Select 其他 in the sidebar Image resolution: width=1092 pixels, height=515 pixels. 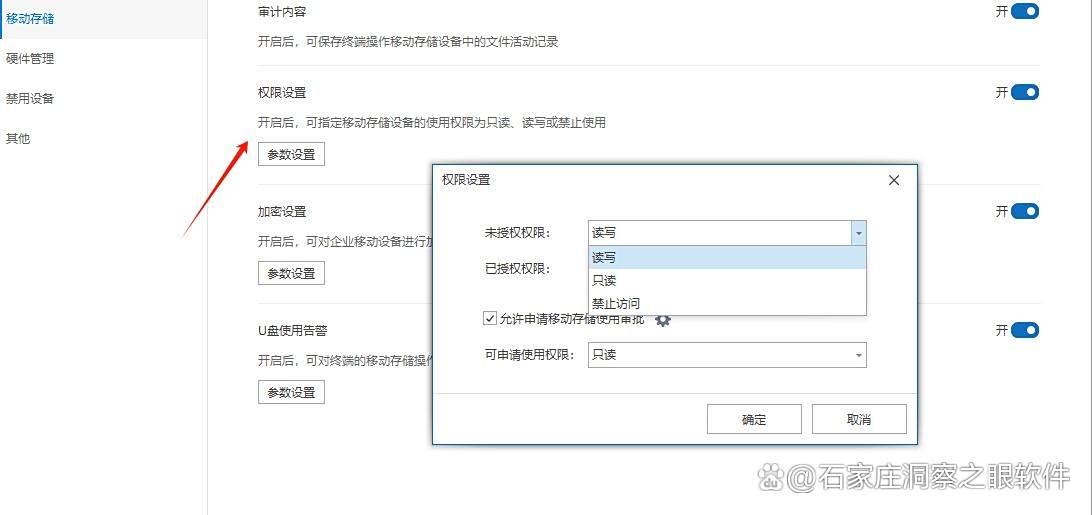tap(18, 139)
